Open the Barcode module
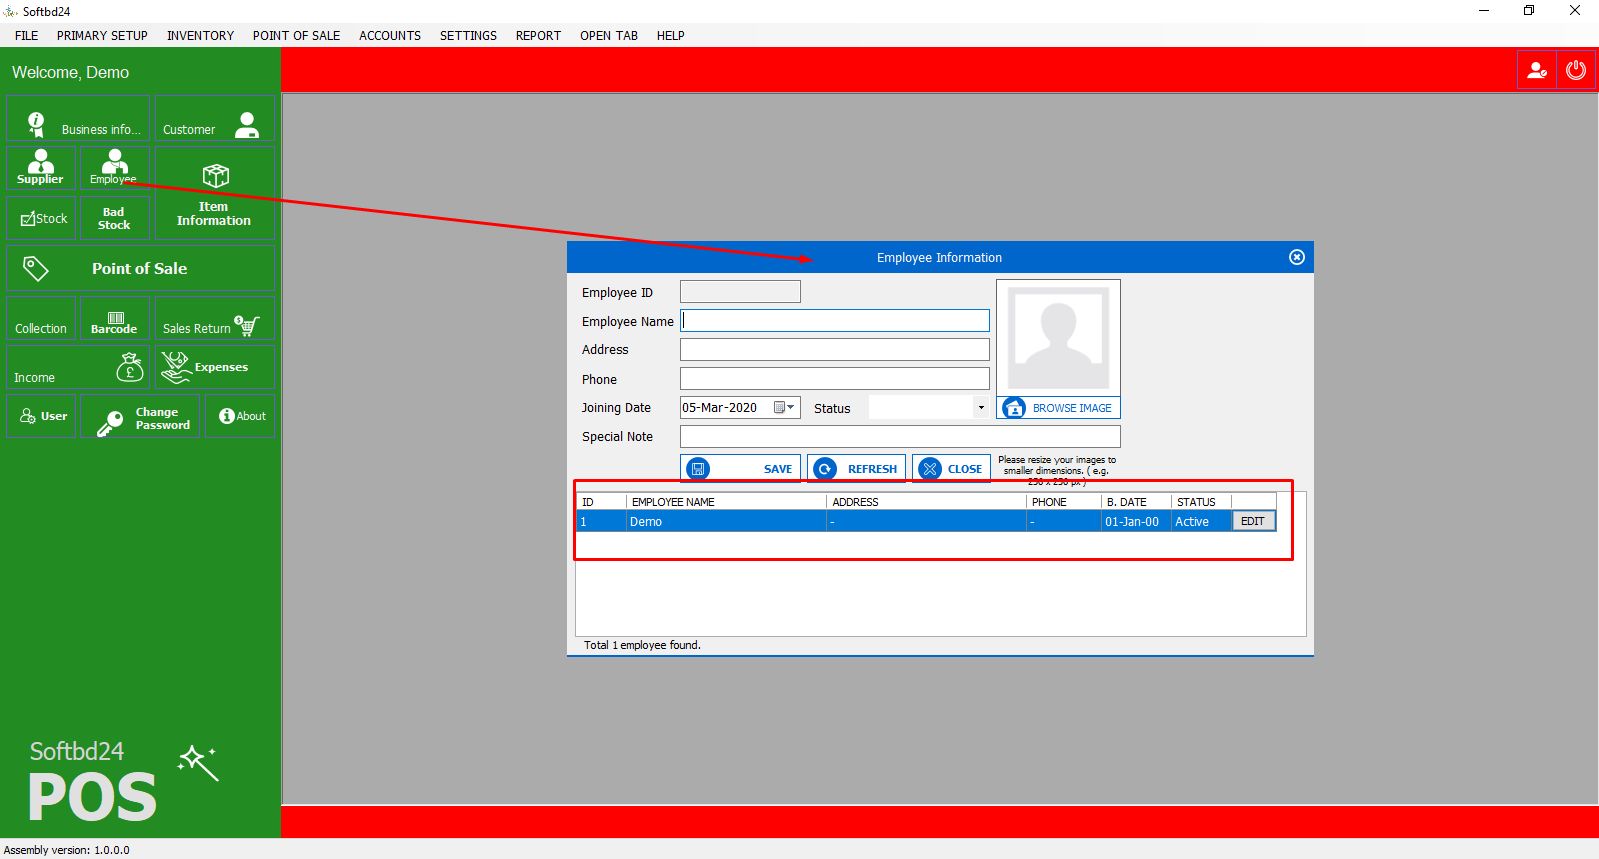Image resolution: width=1599 pixels, height=859 pixels. click(x=114, y=318)
